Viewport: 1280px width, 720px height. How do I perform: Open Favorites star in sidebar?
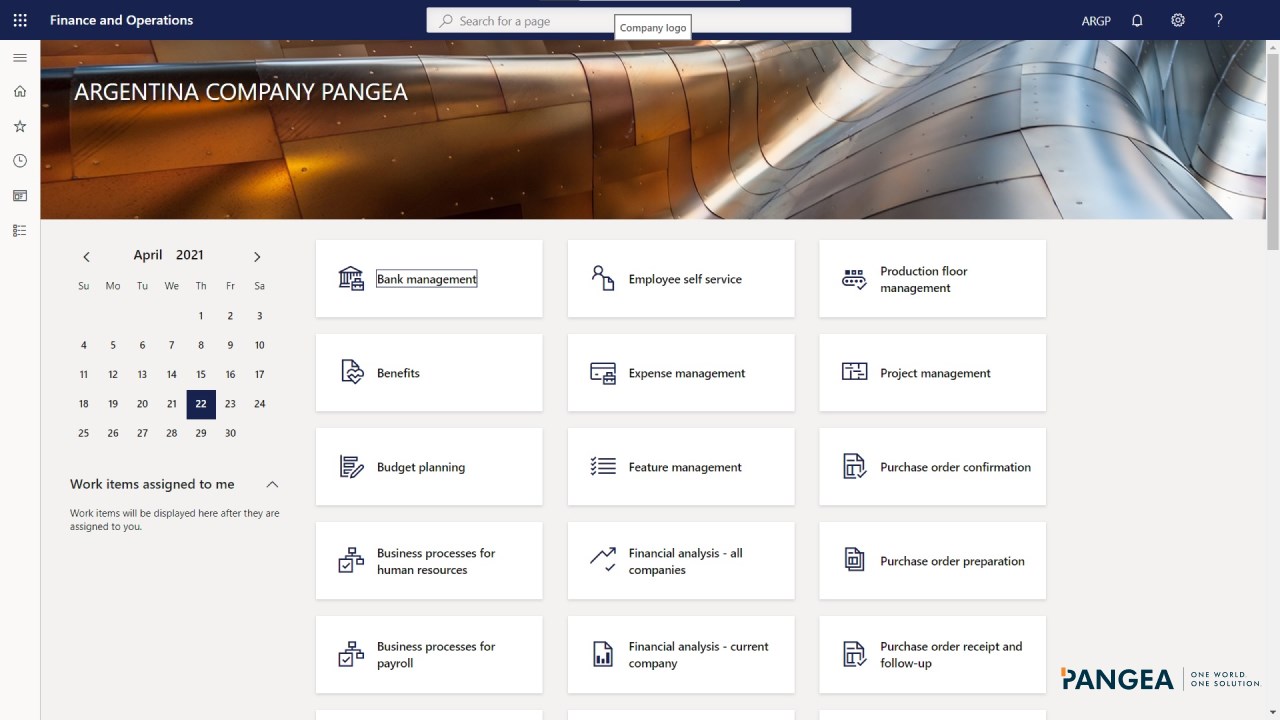[20, 126]
